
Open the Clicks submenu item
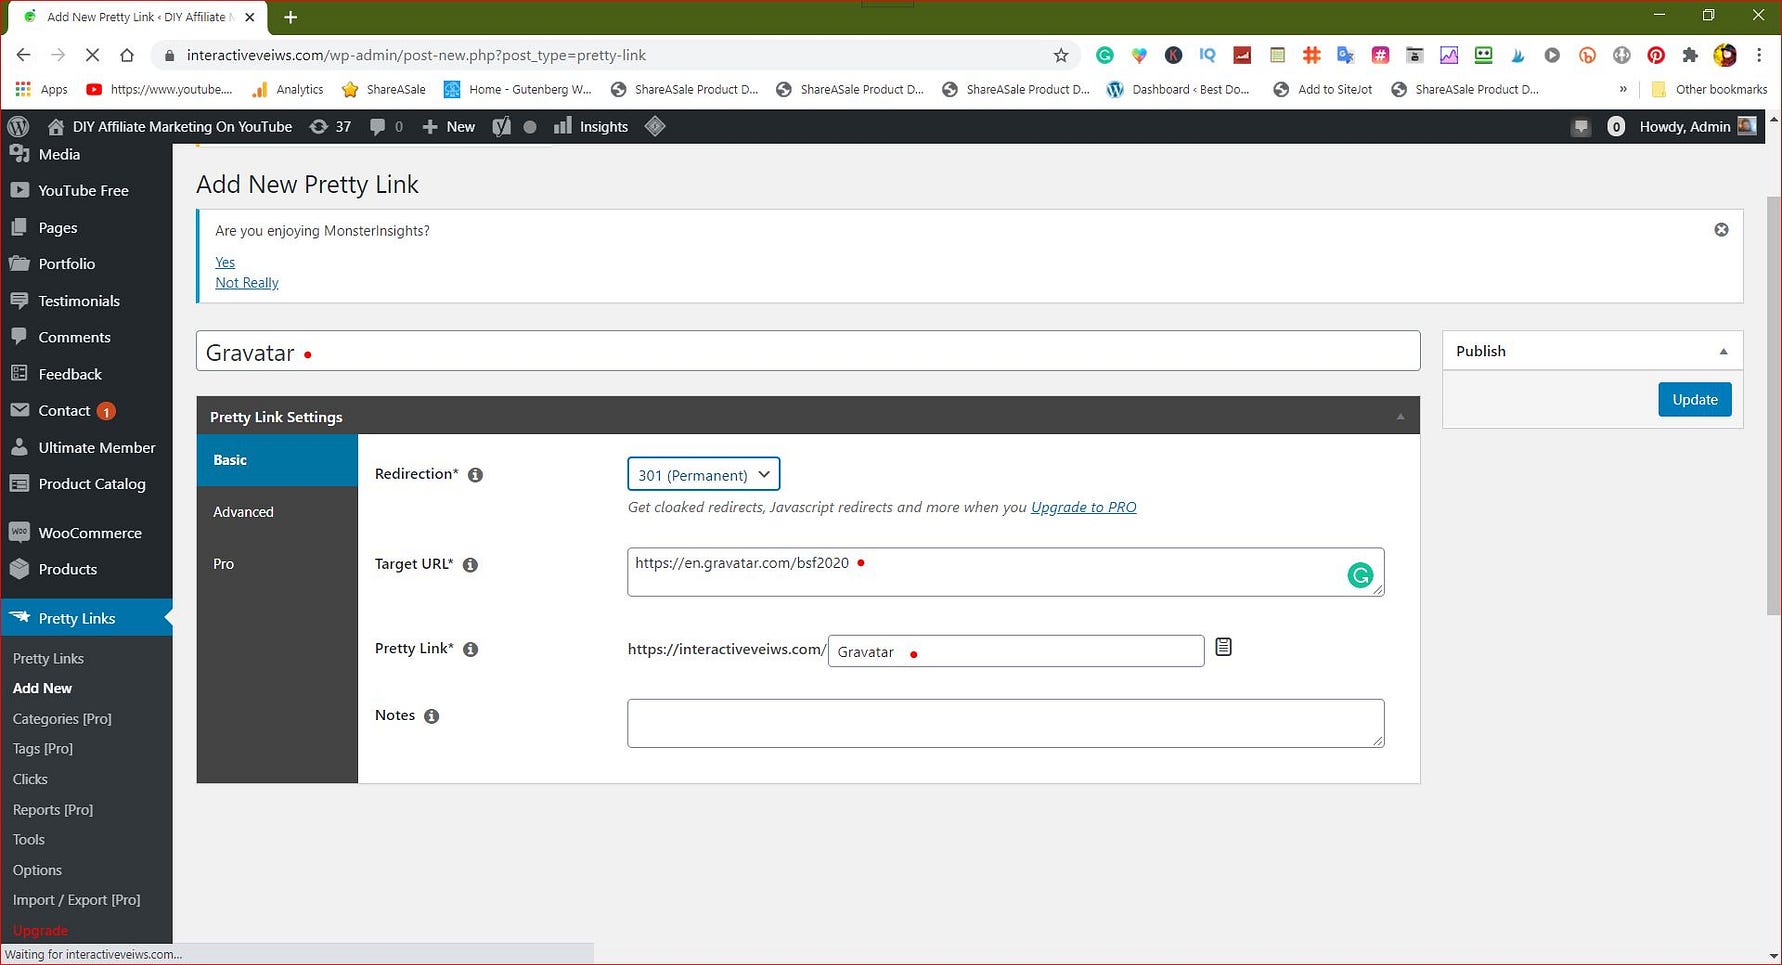[x=30, y=779]
